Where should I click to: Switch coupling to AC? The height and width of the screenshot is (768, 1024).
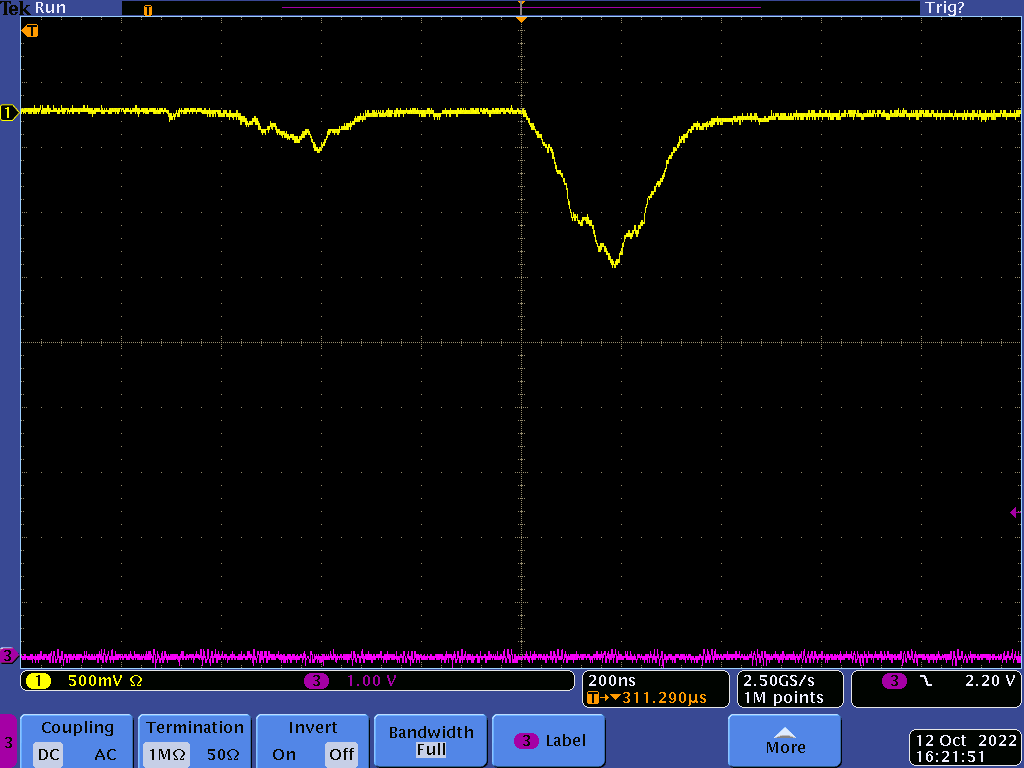(105, 754)
